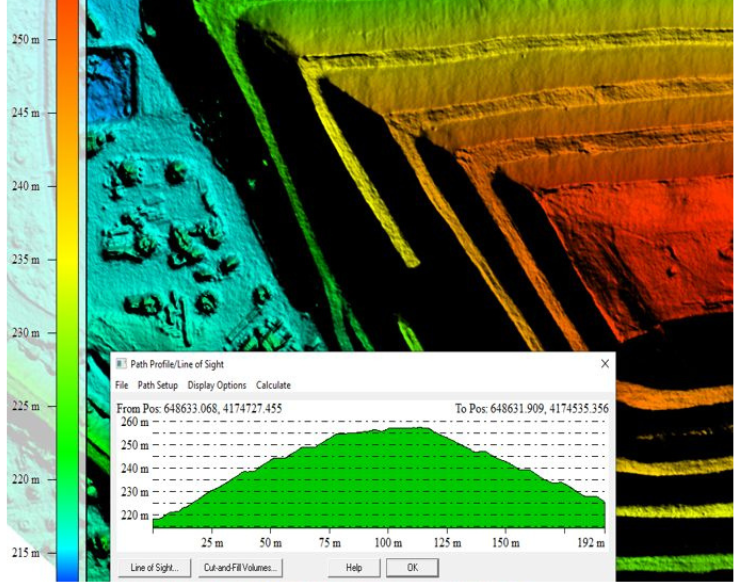Open the Calculate menu
Image resolution: width=734 pixels, height=582 pixels.
coord(273,385)
